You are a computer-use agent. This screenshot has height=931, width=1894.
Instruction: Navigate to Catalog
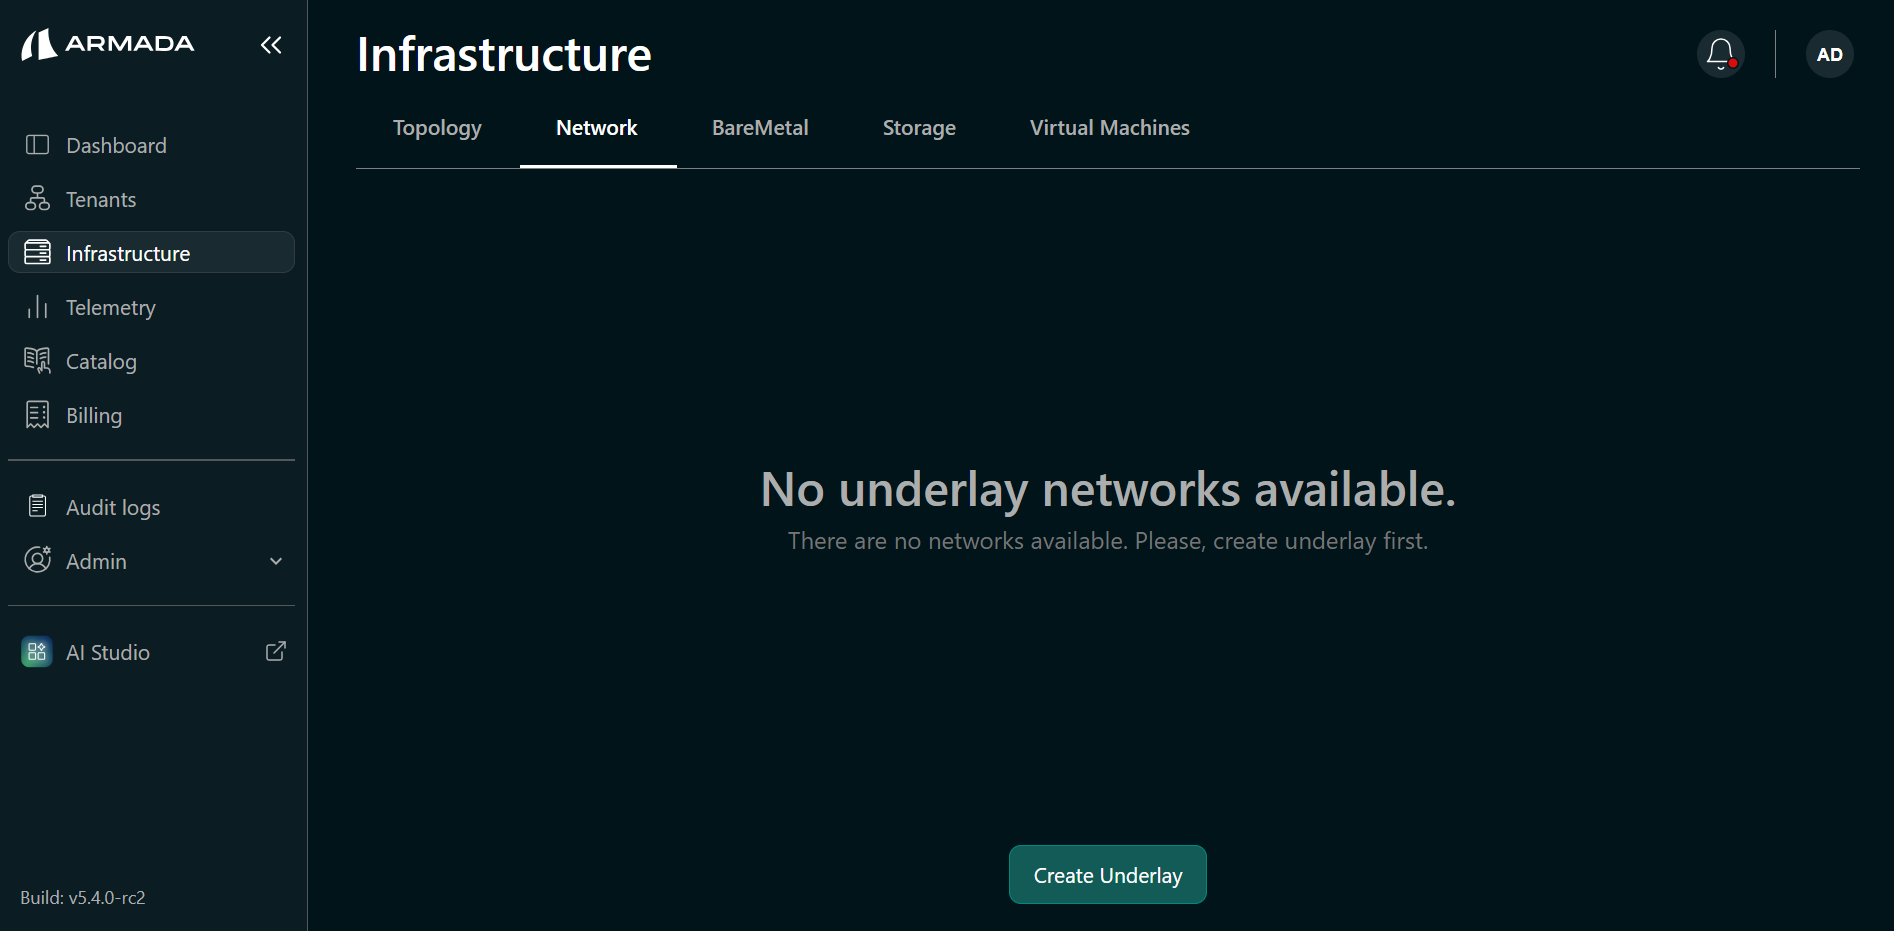point(151,361)
